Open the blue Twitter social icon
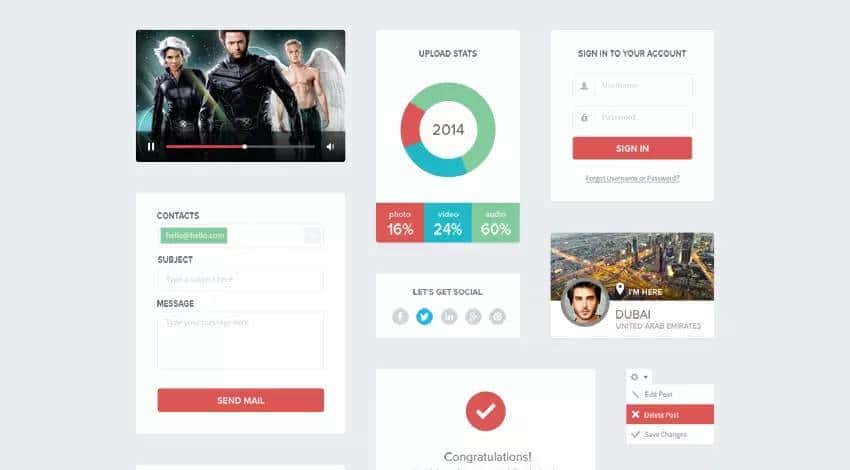This screenshot has height=470, width=850. pos(424,316)
